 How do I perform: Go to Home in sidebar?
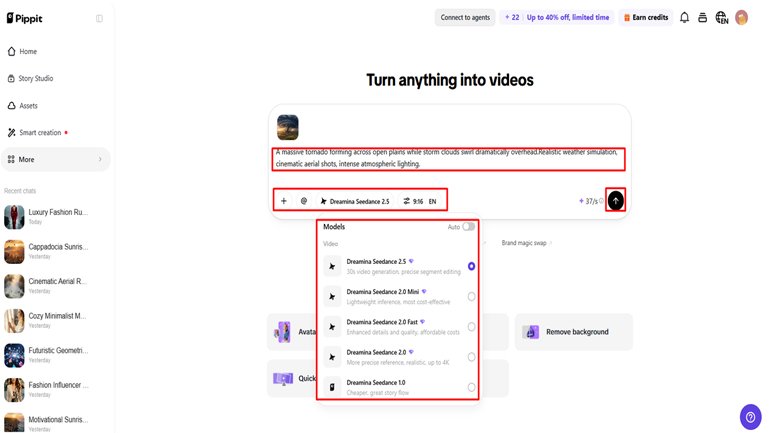pos(23,52)
